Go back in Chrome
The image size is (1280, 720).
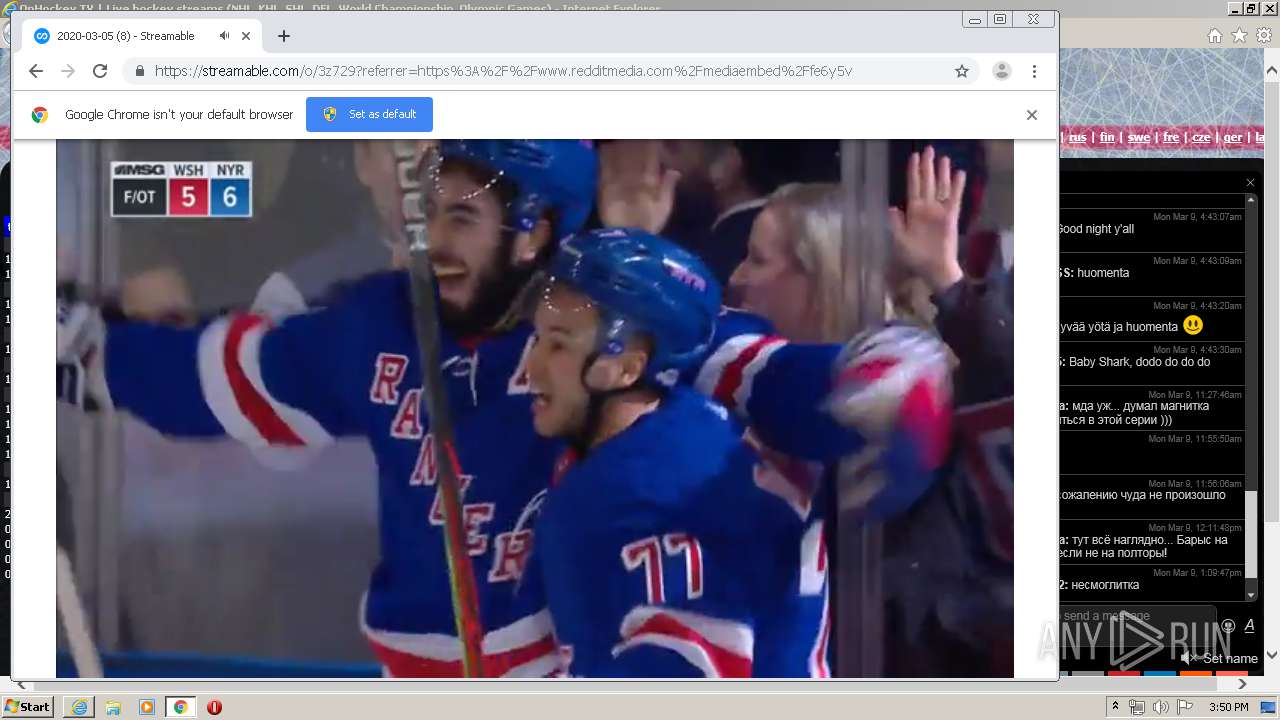point(36,71)
